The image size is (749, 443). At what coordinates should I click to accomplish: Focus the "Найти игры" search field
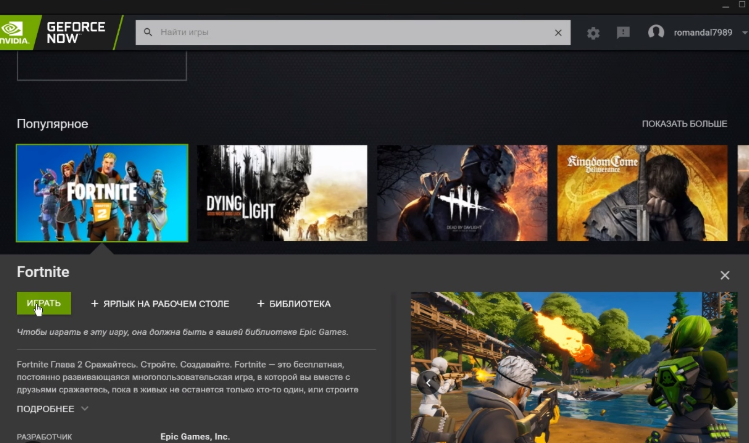tap(353, 32)
